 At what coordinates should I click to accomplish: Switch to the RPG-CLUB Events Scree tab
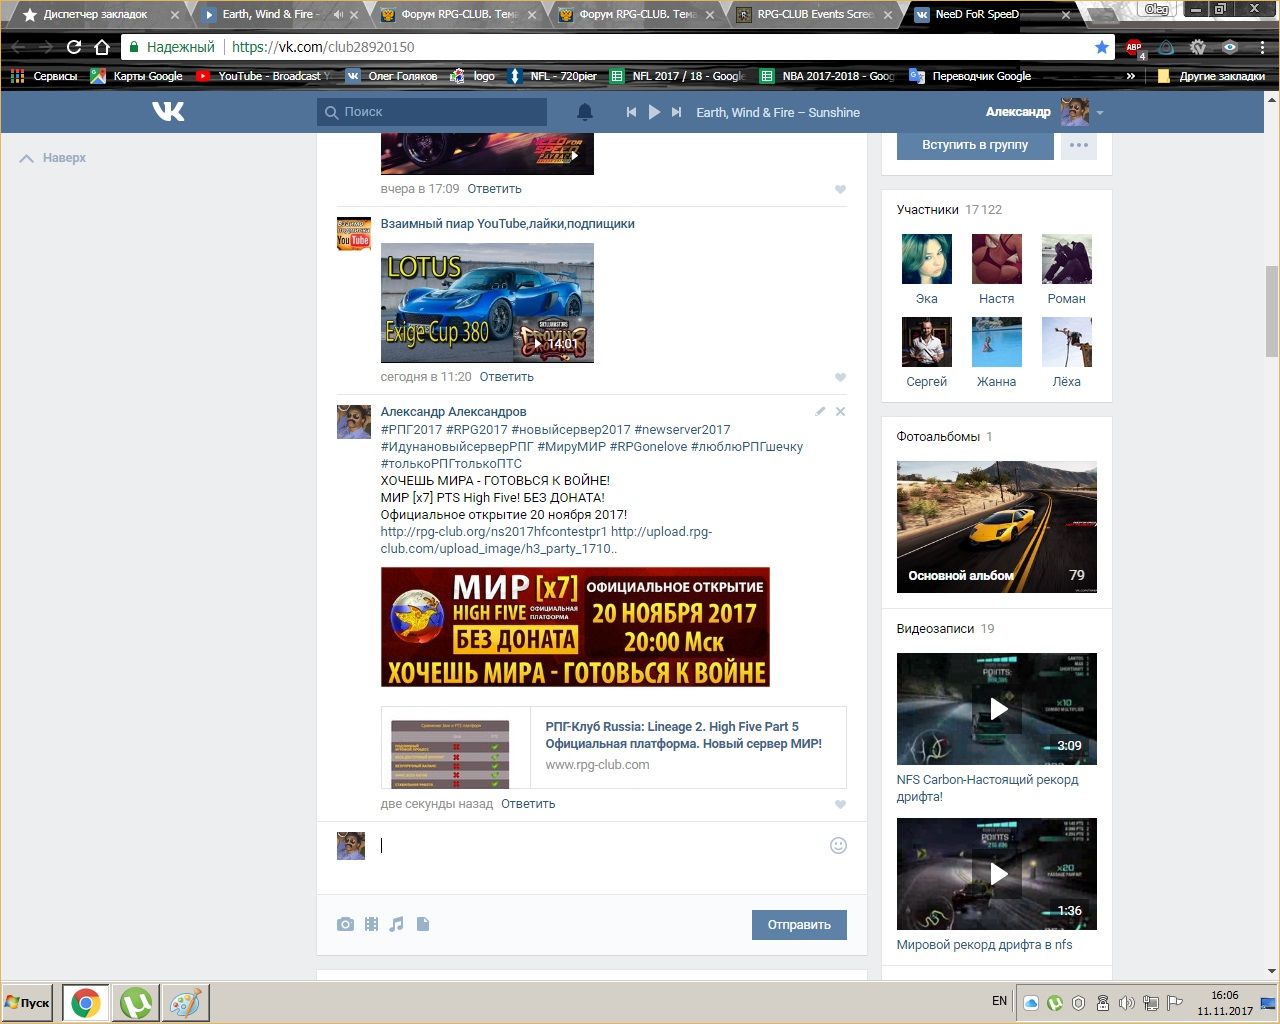815,14
